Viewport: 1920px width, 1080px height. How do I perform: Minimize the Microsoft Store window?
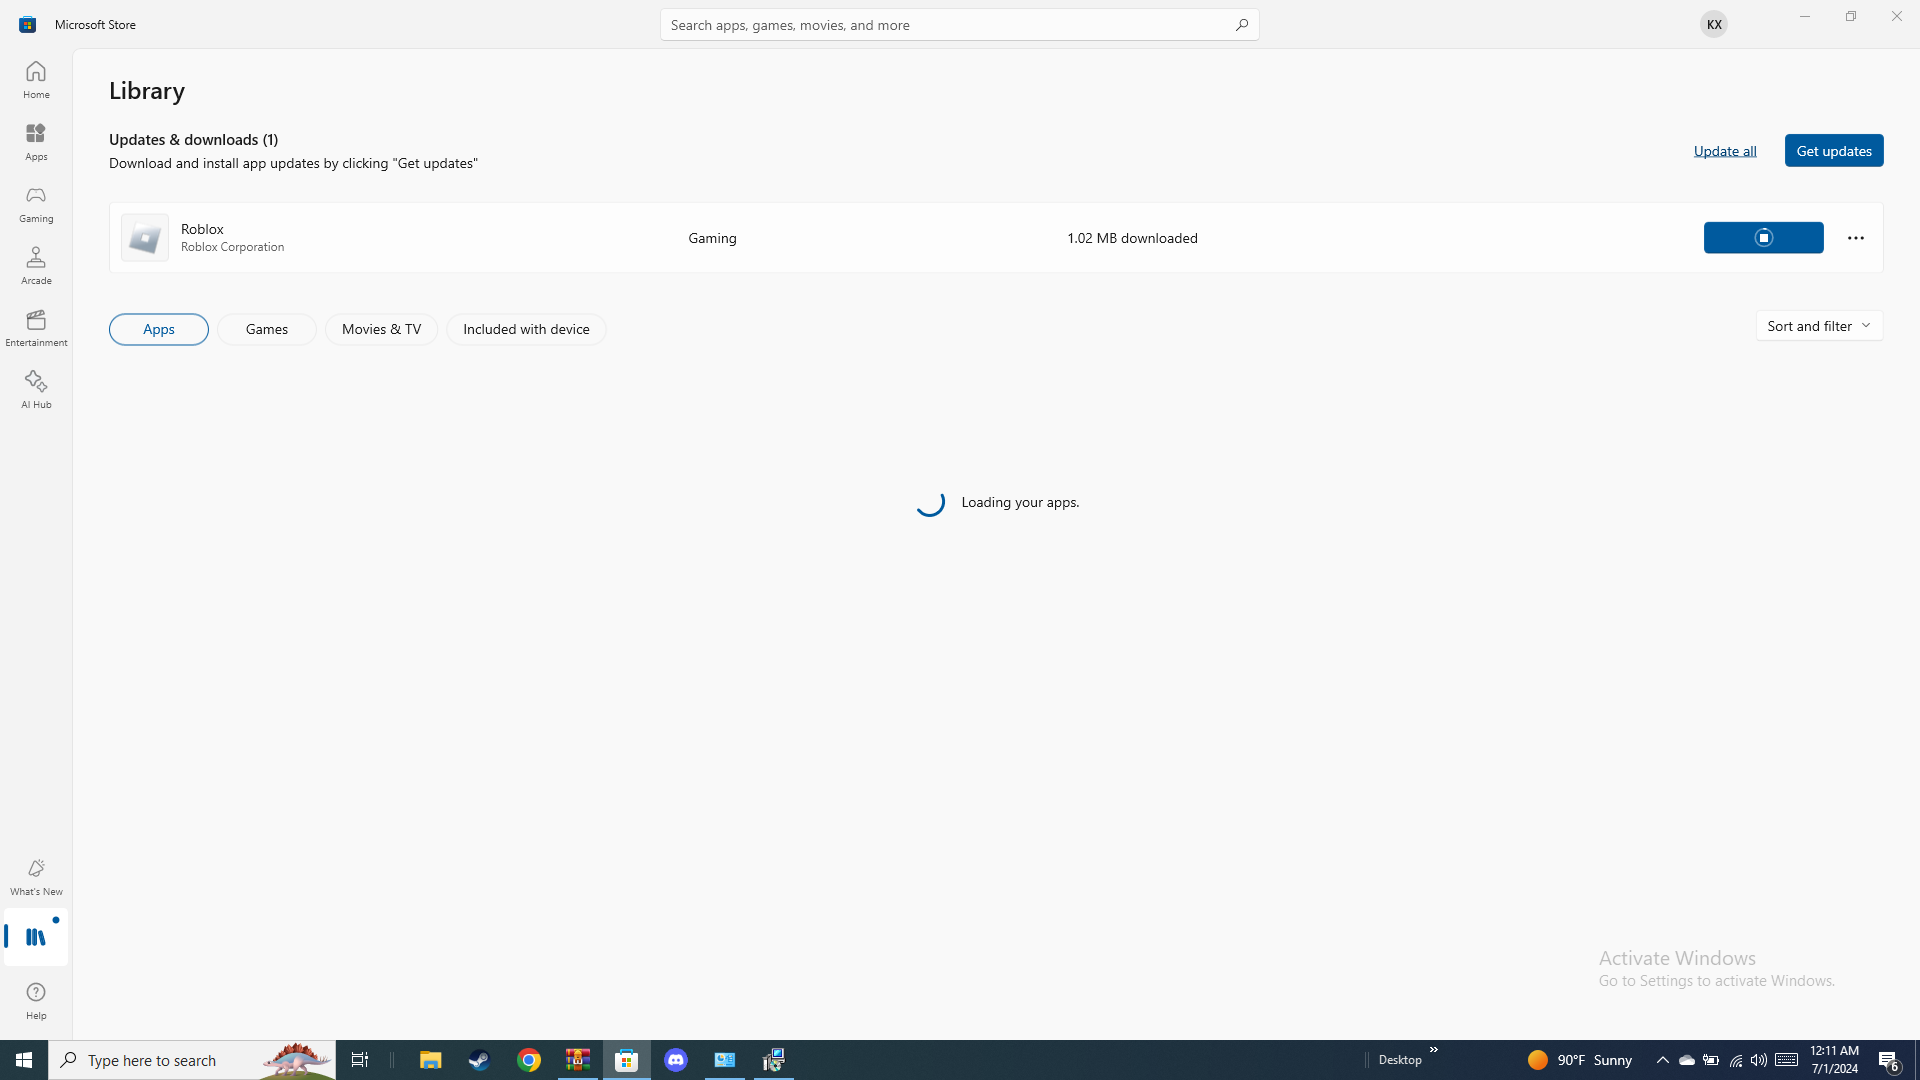pos(1804,16)
